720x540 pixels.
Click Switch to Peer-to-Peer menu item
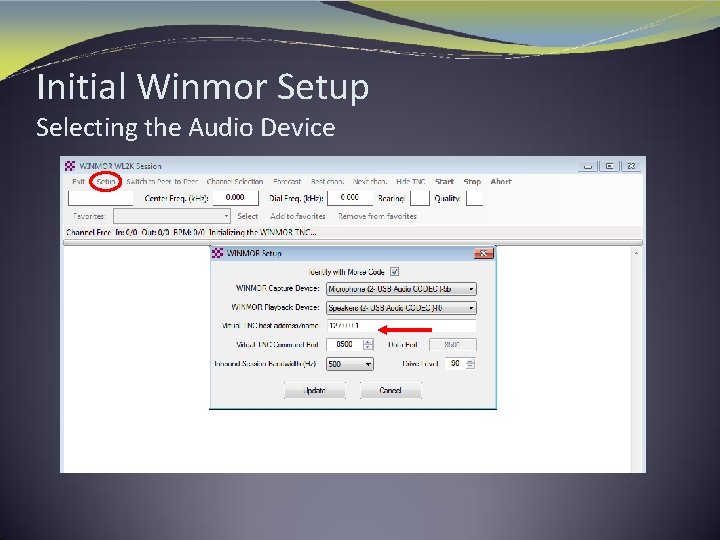coord(162,181)
